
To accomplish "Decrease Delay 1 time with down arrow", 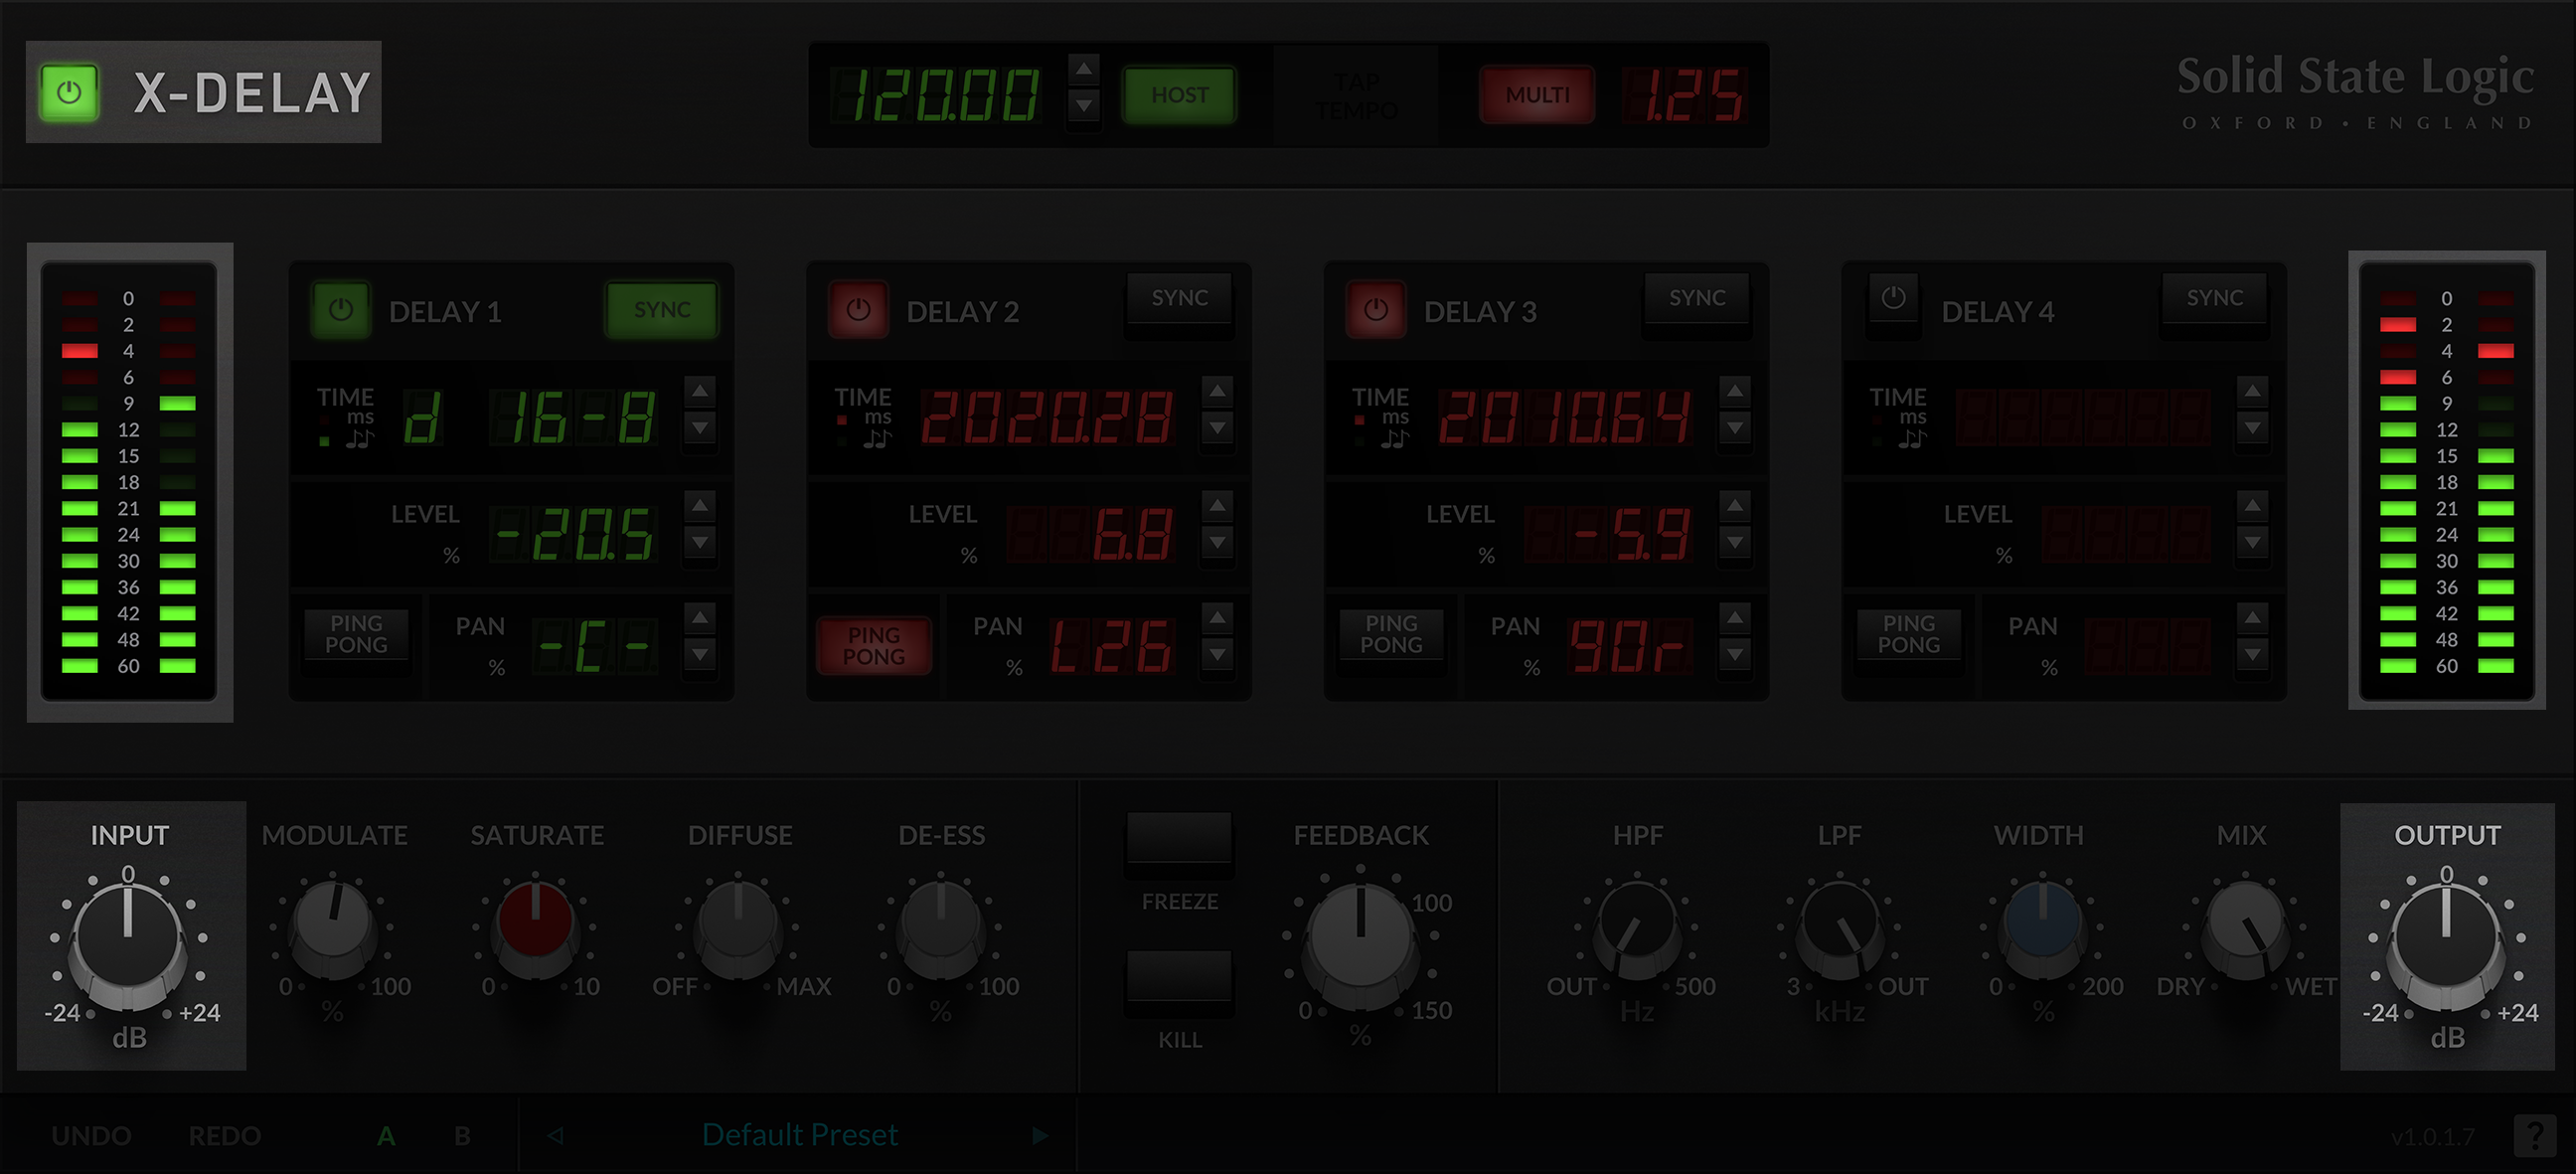I will [700, 428].
